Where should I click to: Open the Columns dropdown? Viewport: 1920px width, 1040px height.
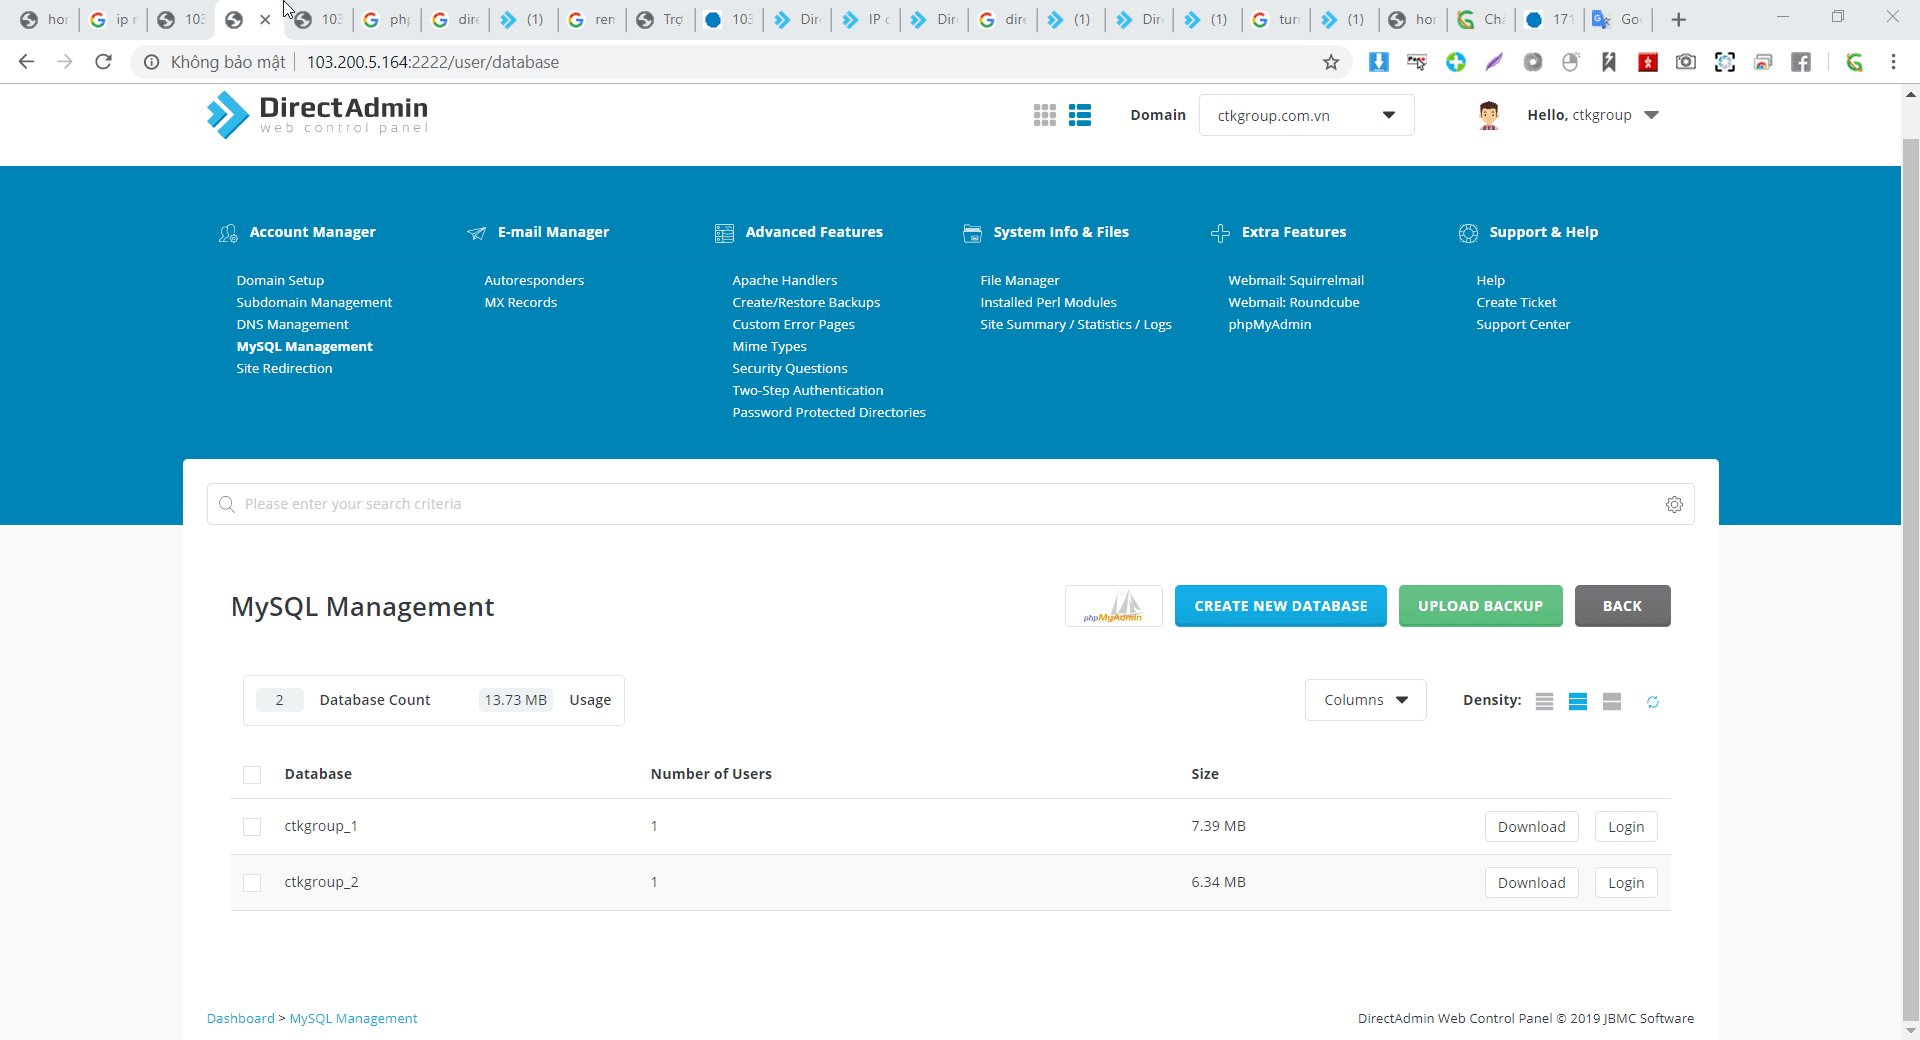pos(1365,700)
